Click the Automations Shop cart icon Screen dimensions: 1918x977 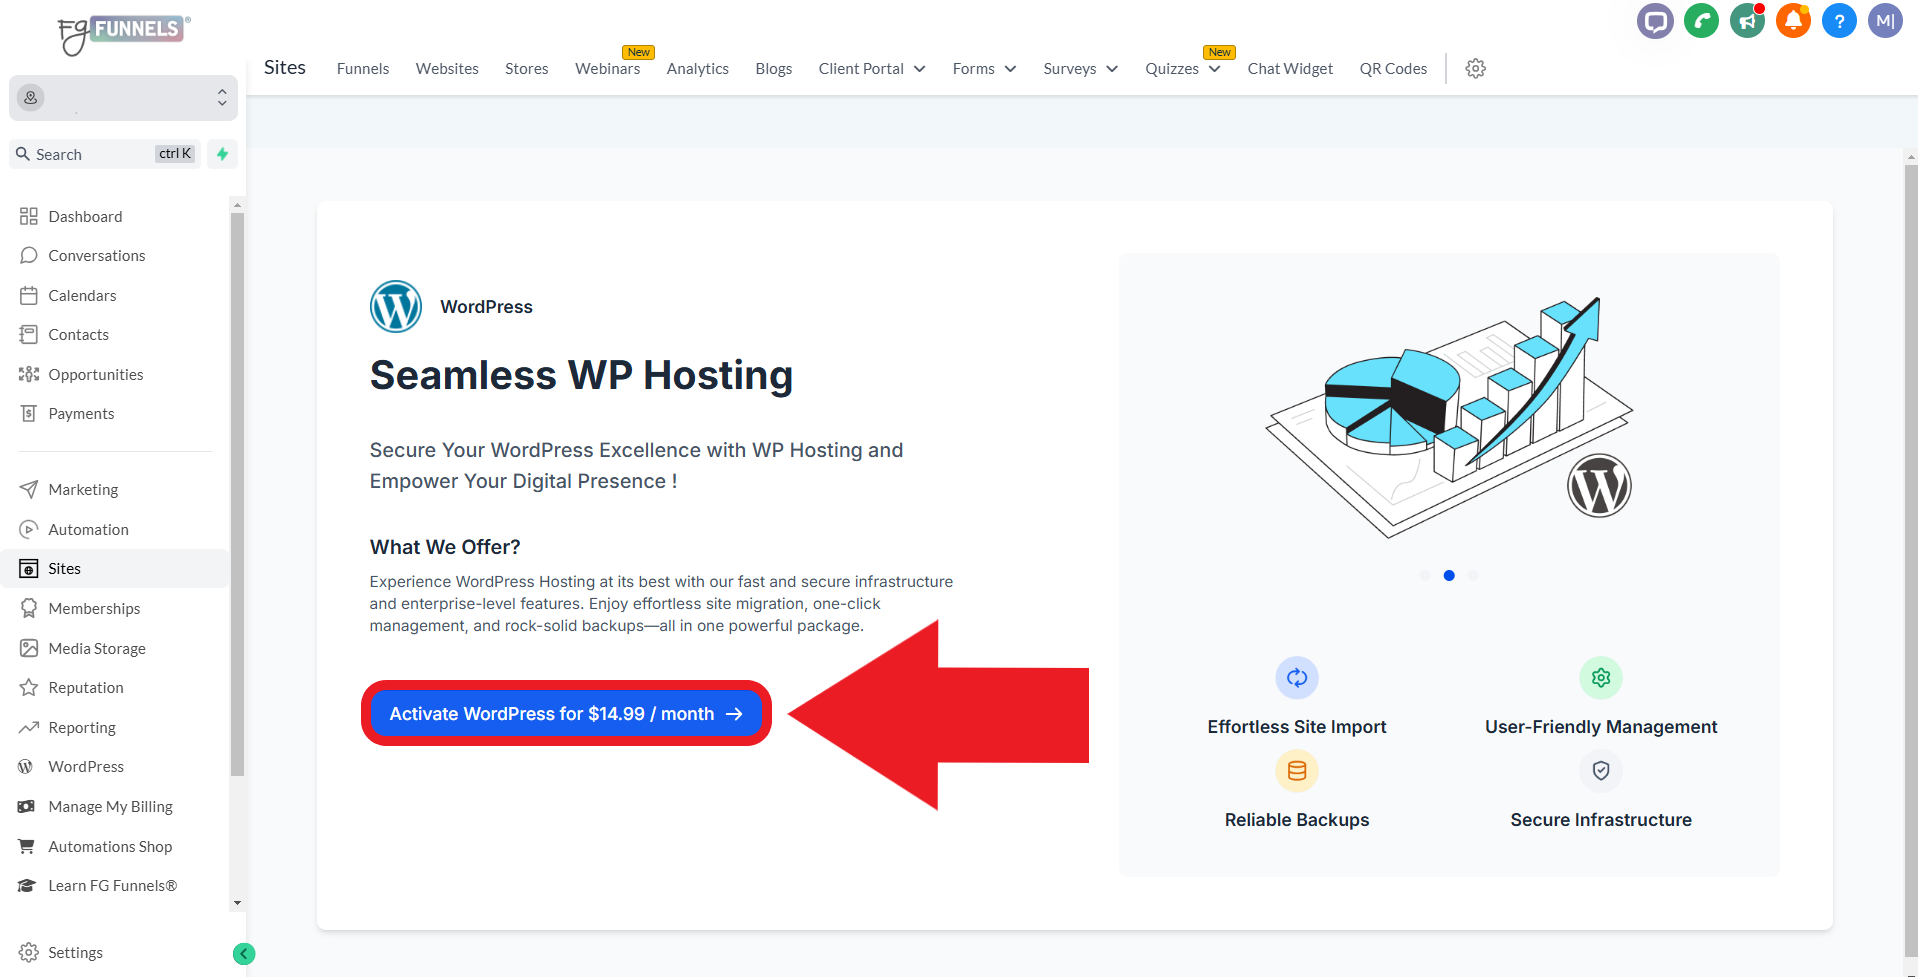[27, 846]
